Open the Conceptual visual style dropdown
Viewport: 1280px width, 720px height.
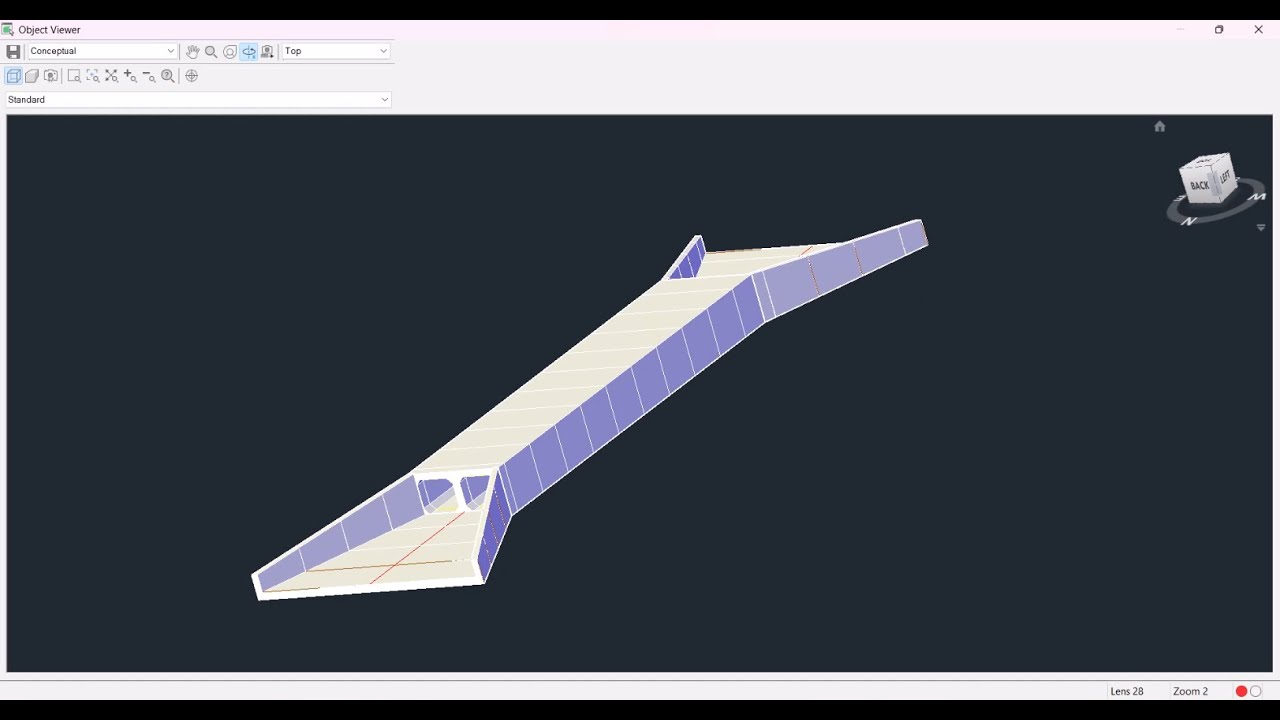(102, 51)
